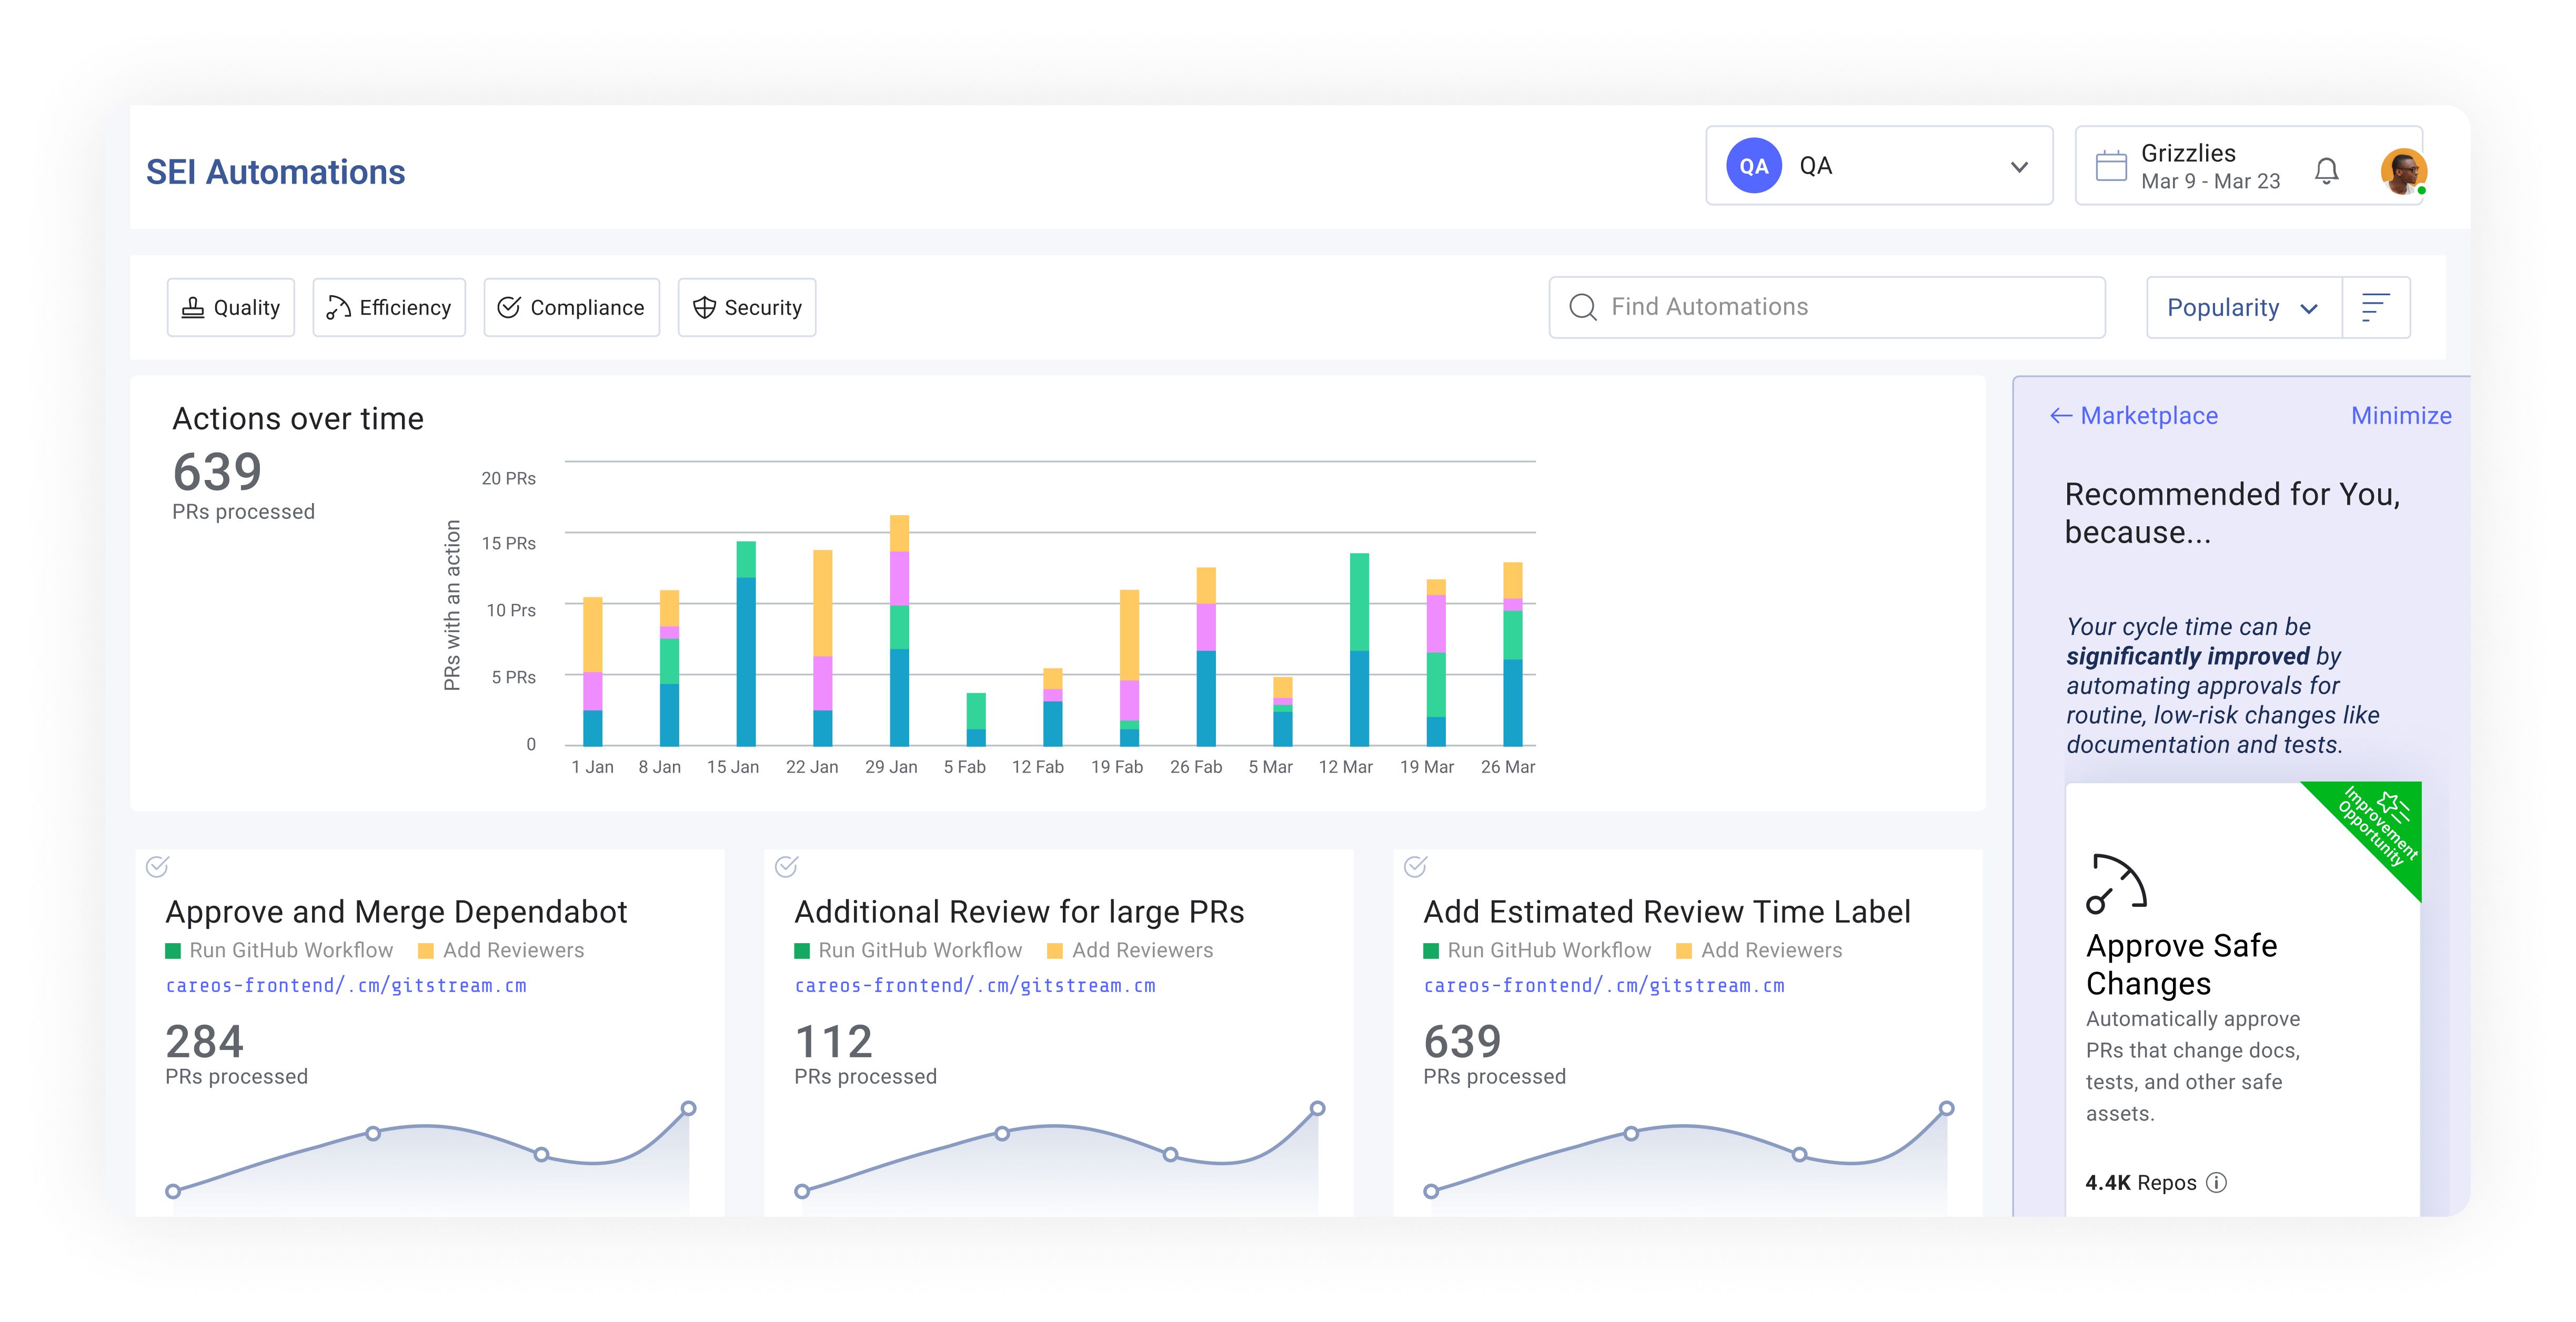Click the 12 Mar bar in the chart
Image resolution: width=2576 pixels, height=1322 pixels.
pyautogui.click(x=1359, y=650)
